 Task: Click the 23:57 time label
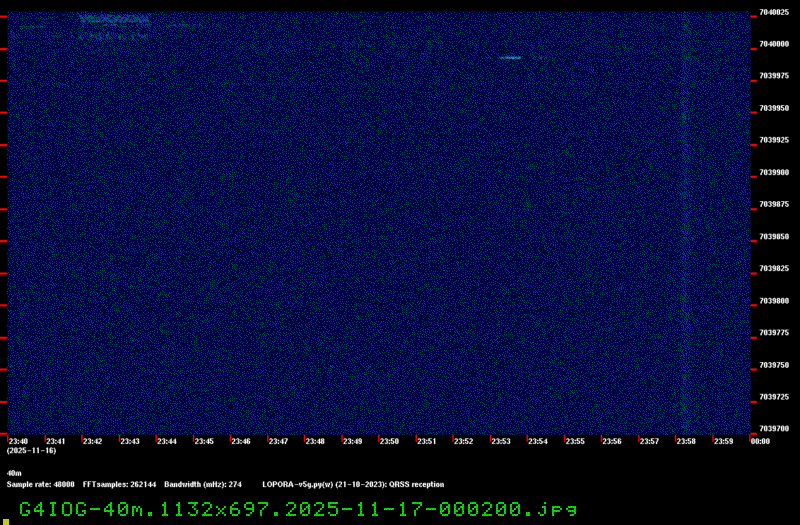(x=649, y=441)
